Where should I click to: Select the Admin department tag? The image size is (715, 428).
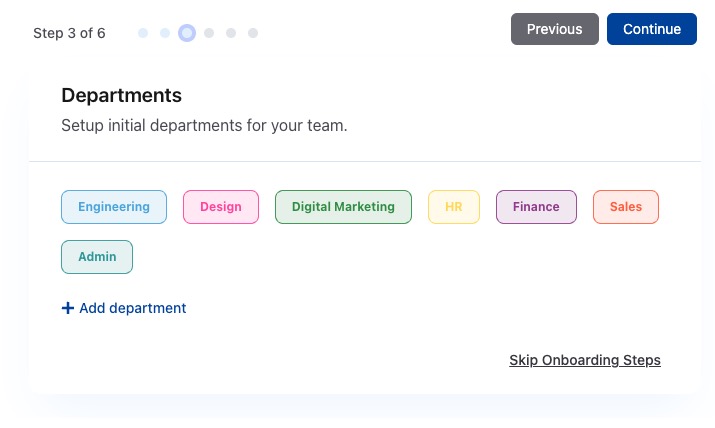pyautogui.click(x=97, y=257)
